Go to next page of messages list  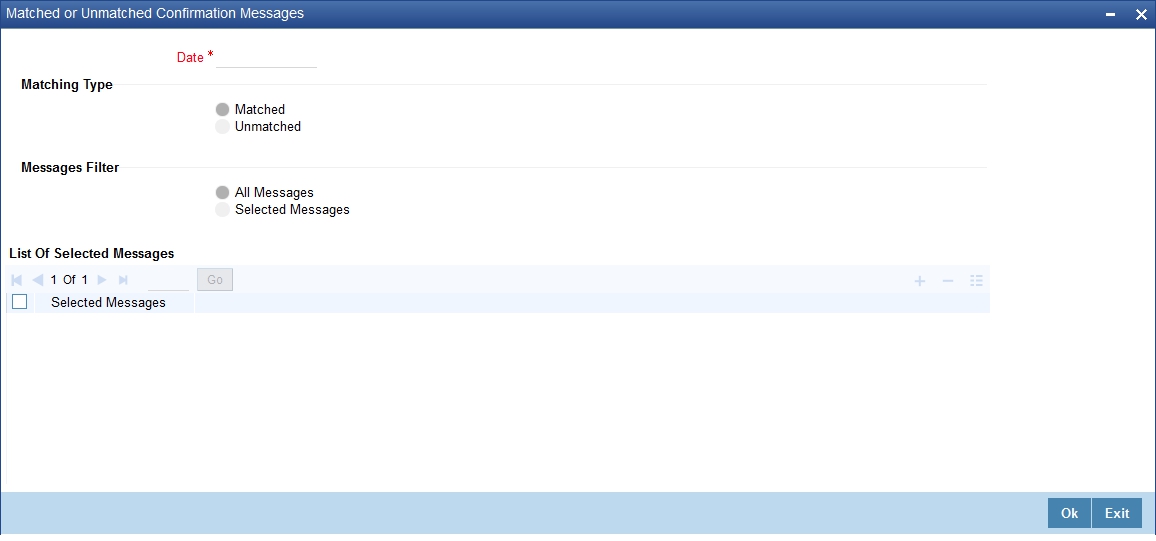tap(102, 280)
